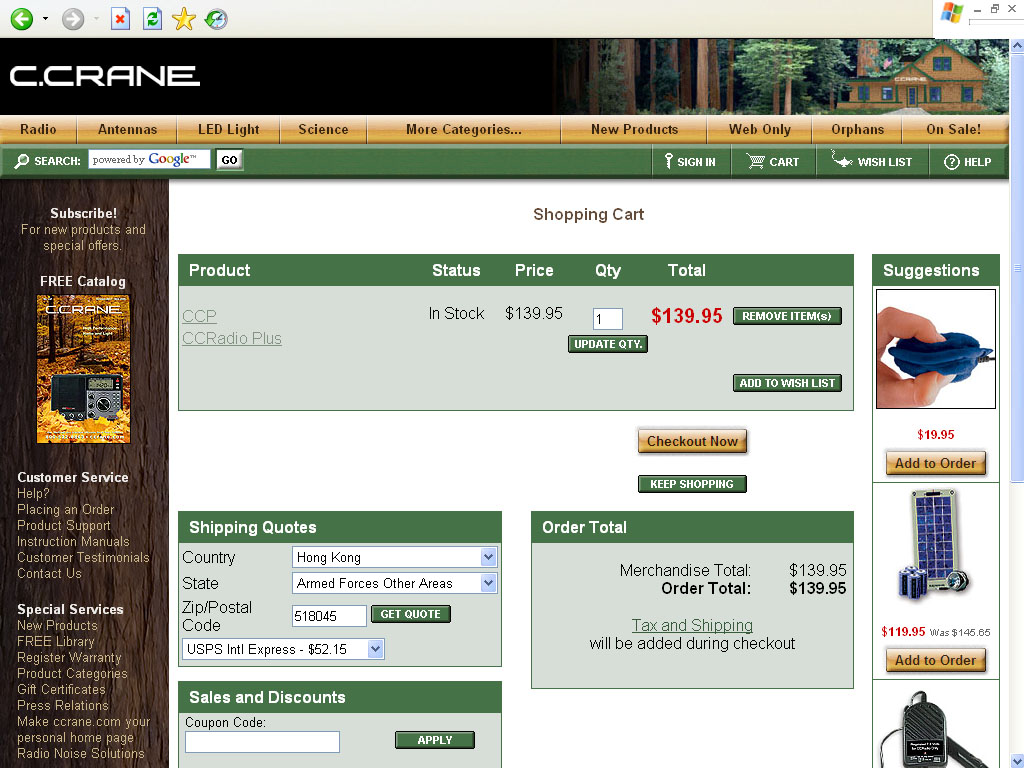
Task: Click the favorites star icon
Action: [x=183, y=19]
